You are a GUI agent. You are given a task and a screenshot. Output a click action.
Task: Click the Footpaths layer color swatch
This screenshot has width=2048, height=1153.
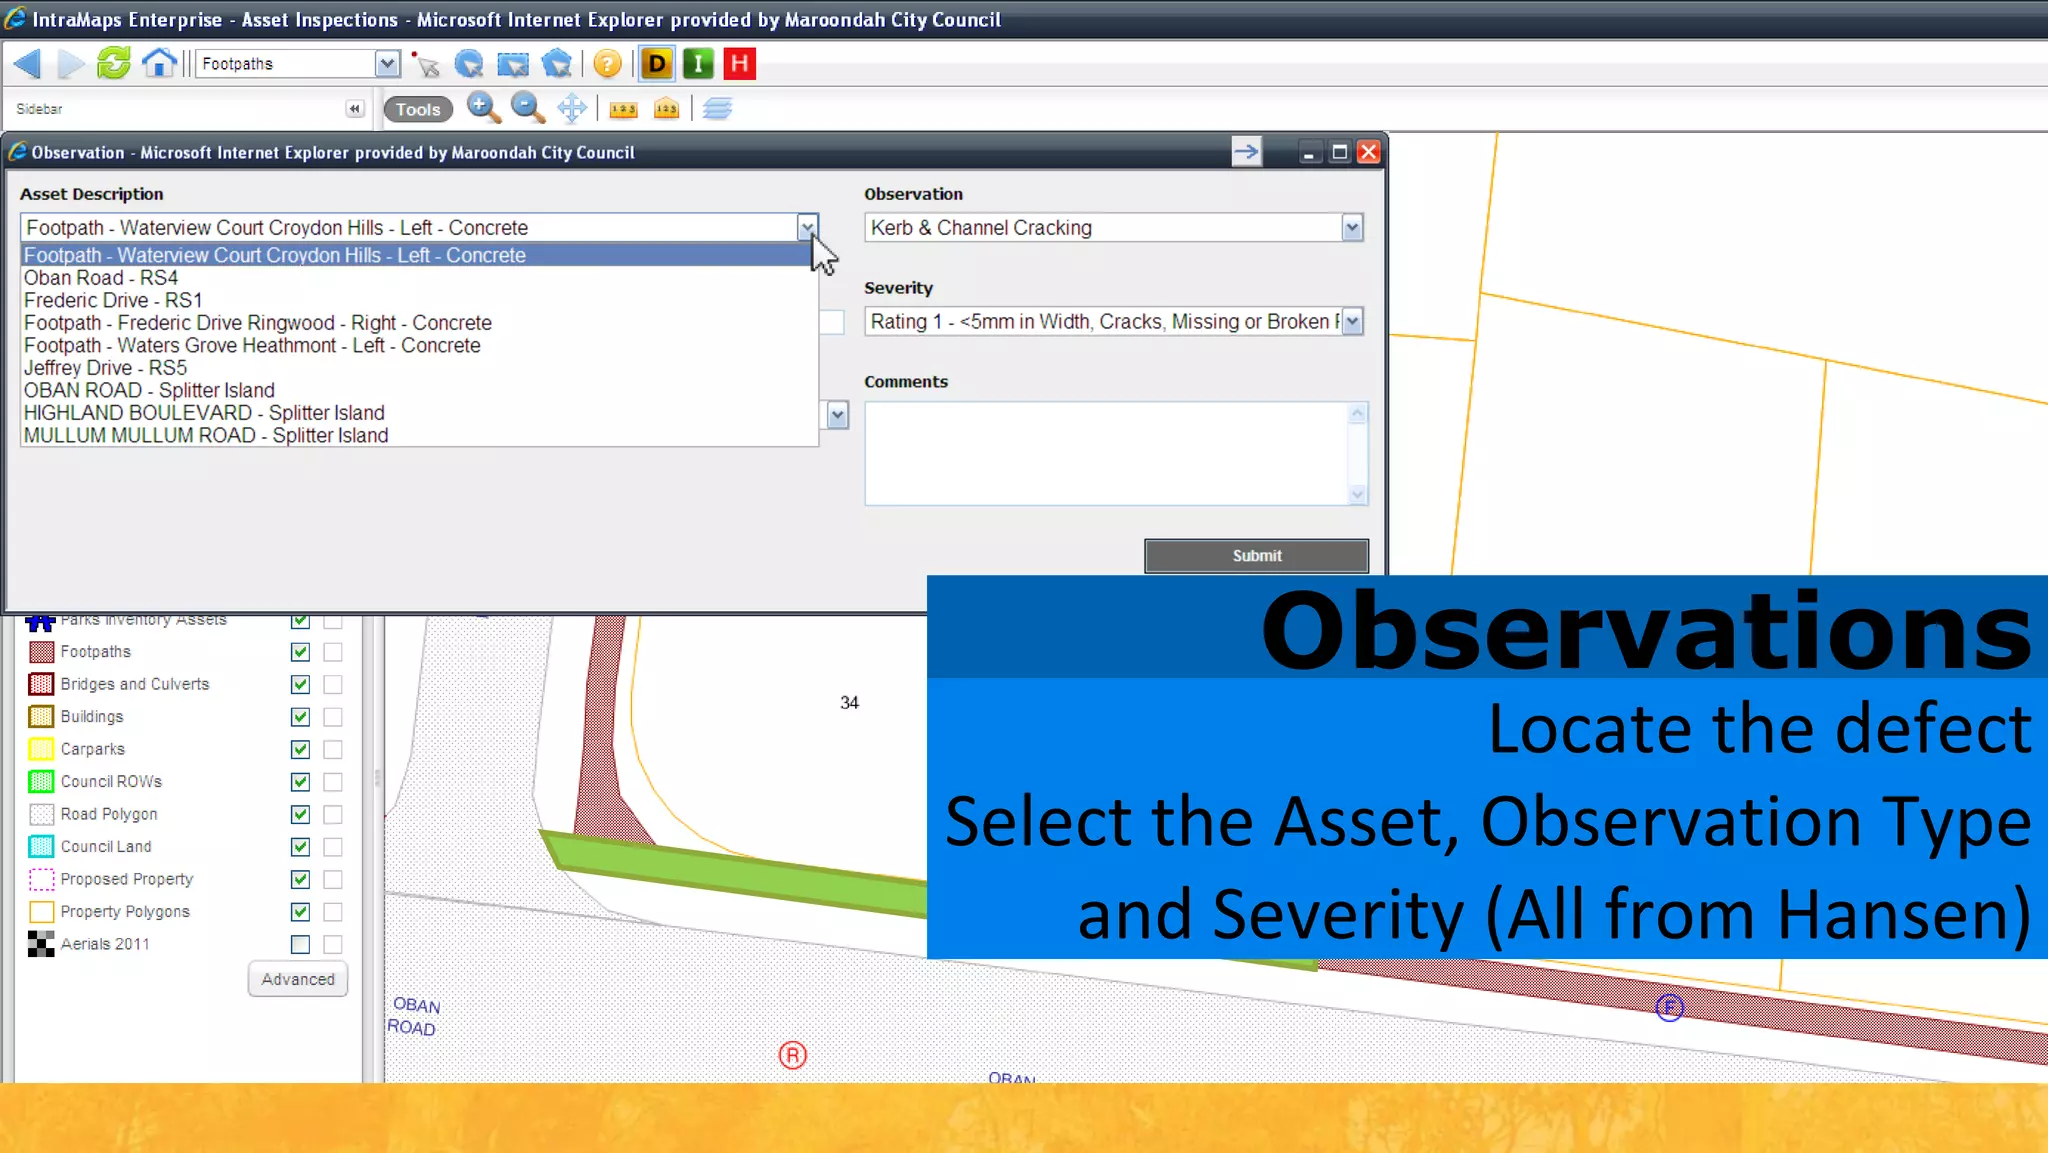coord(41,652)
